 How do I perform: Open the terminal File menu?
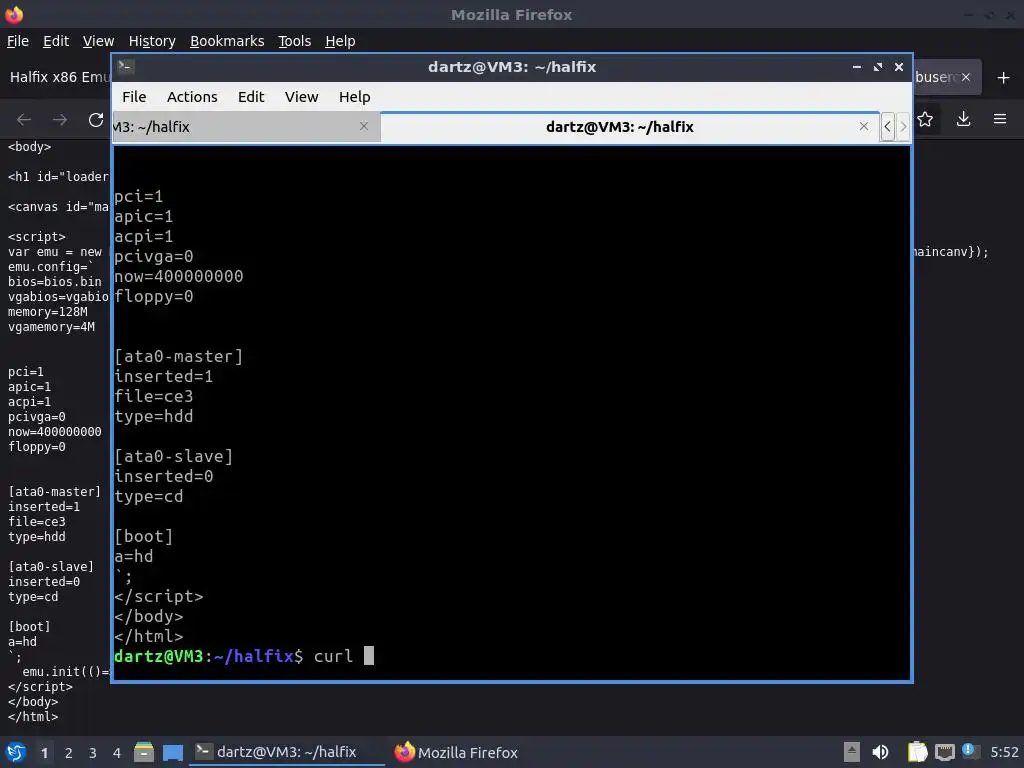pos(134,97)
